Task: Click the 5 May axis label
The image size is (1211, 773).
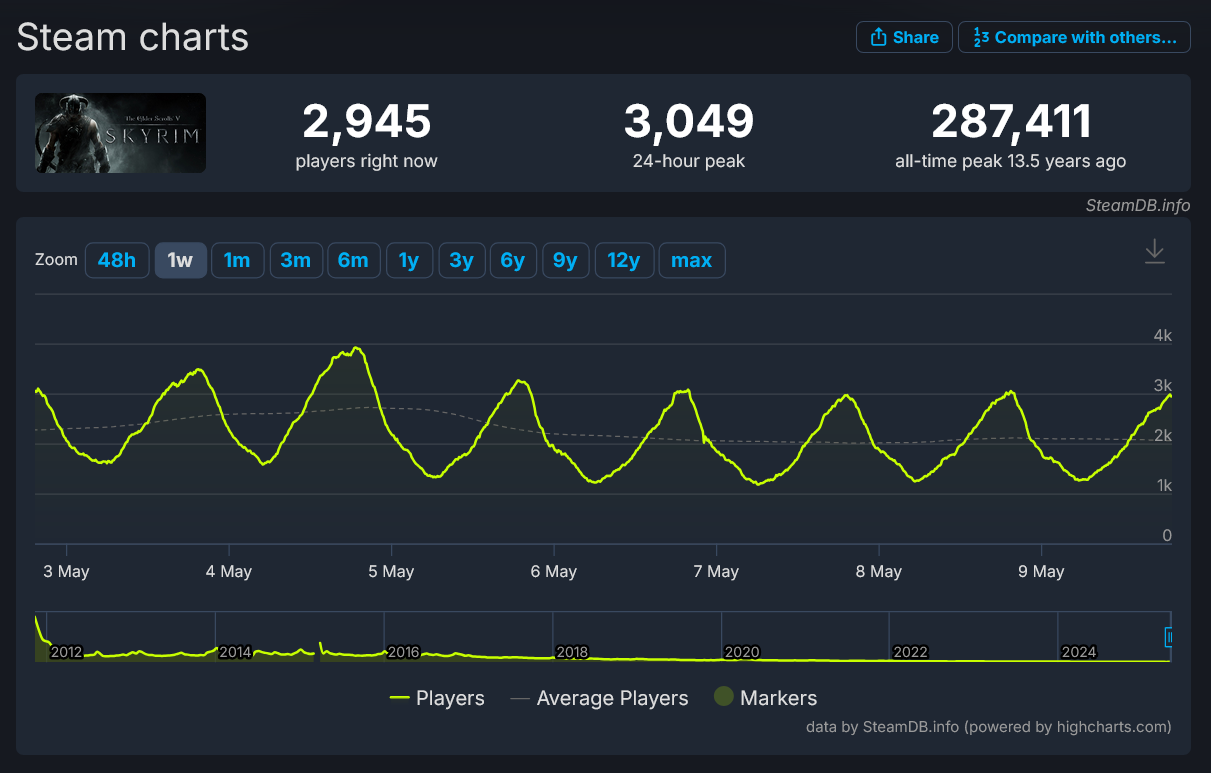Action: click(x=391, y=572)
